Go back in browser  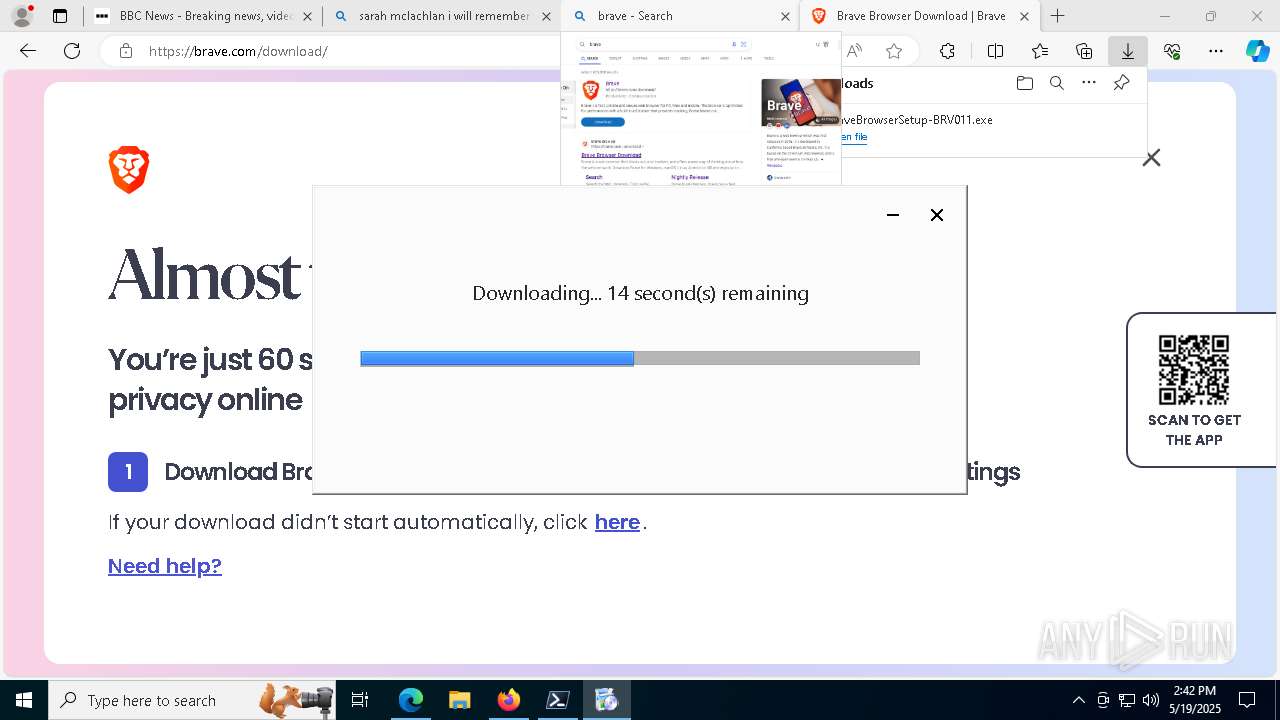[28, 51]
